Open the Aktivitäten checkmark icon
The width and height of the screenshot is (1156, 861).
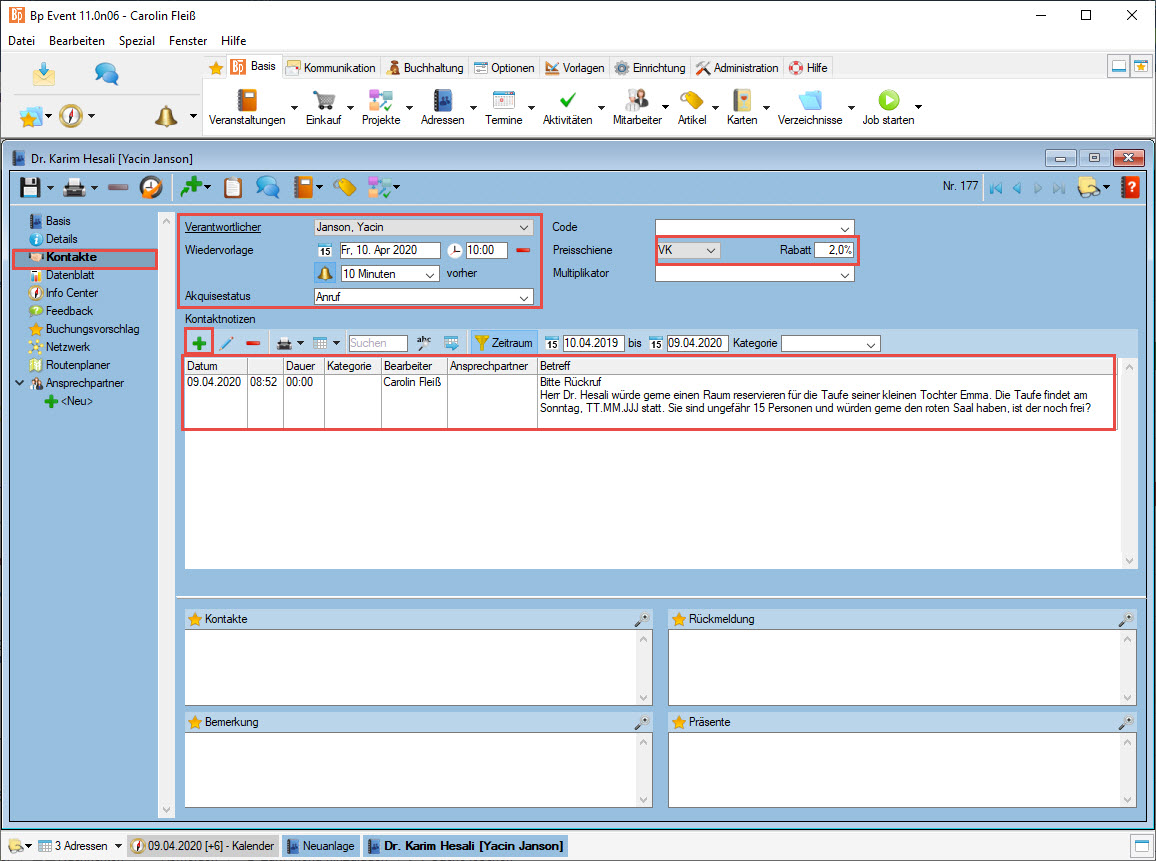click(x=567, y=101)
